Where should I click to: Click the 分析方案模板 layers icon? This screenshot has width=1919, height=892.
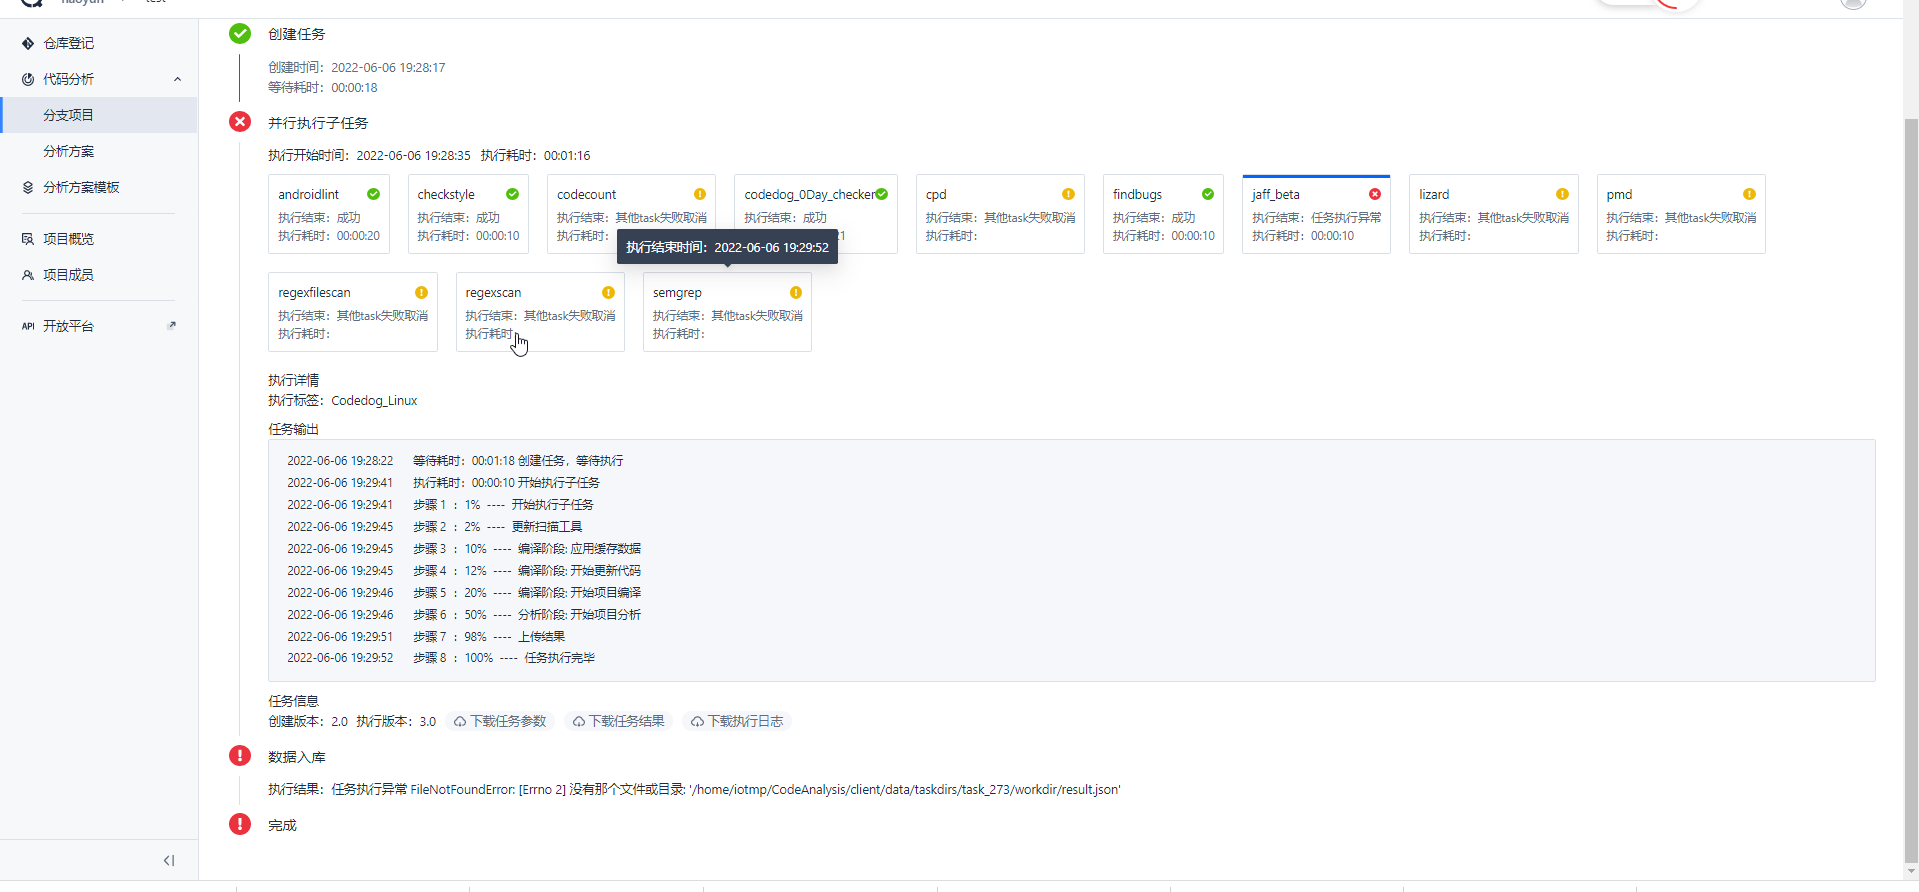click(x=28, y=187)
